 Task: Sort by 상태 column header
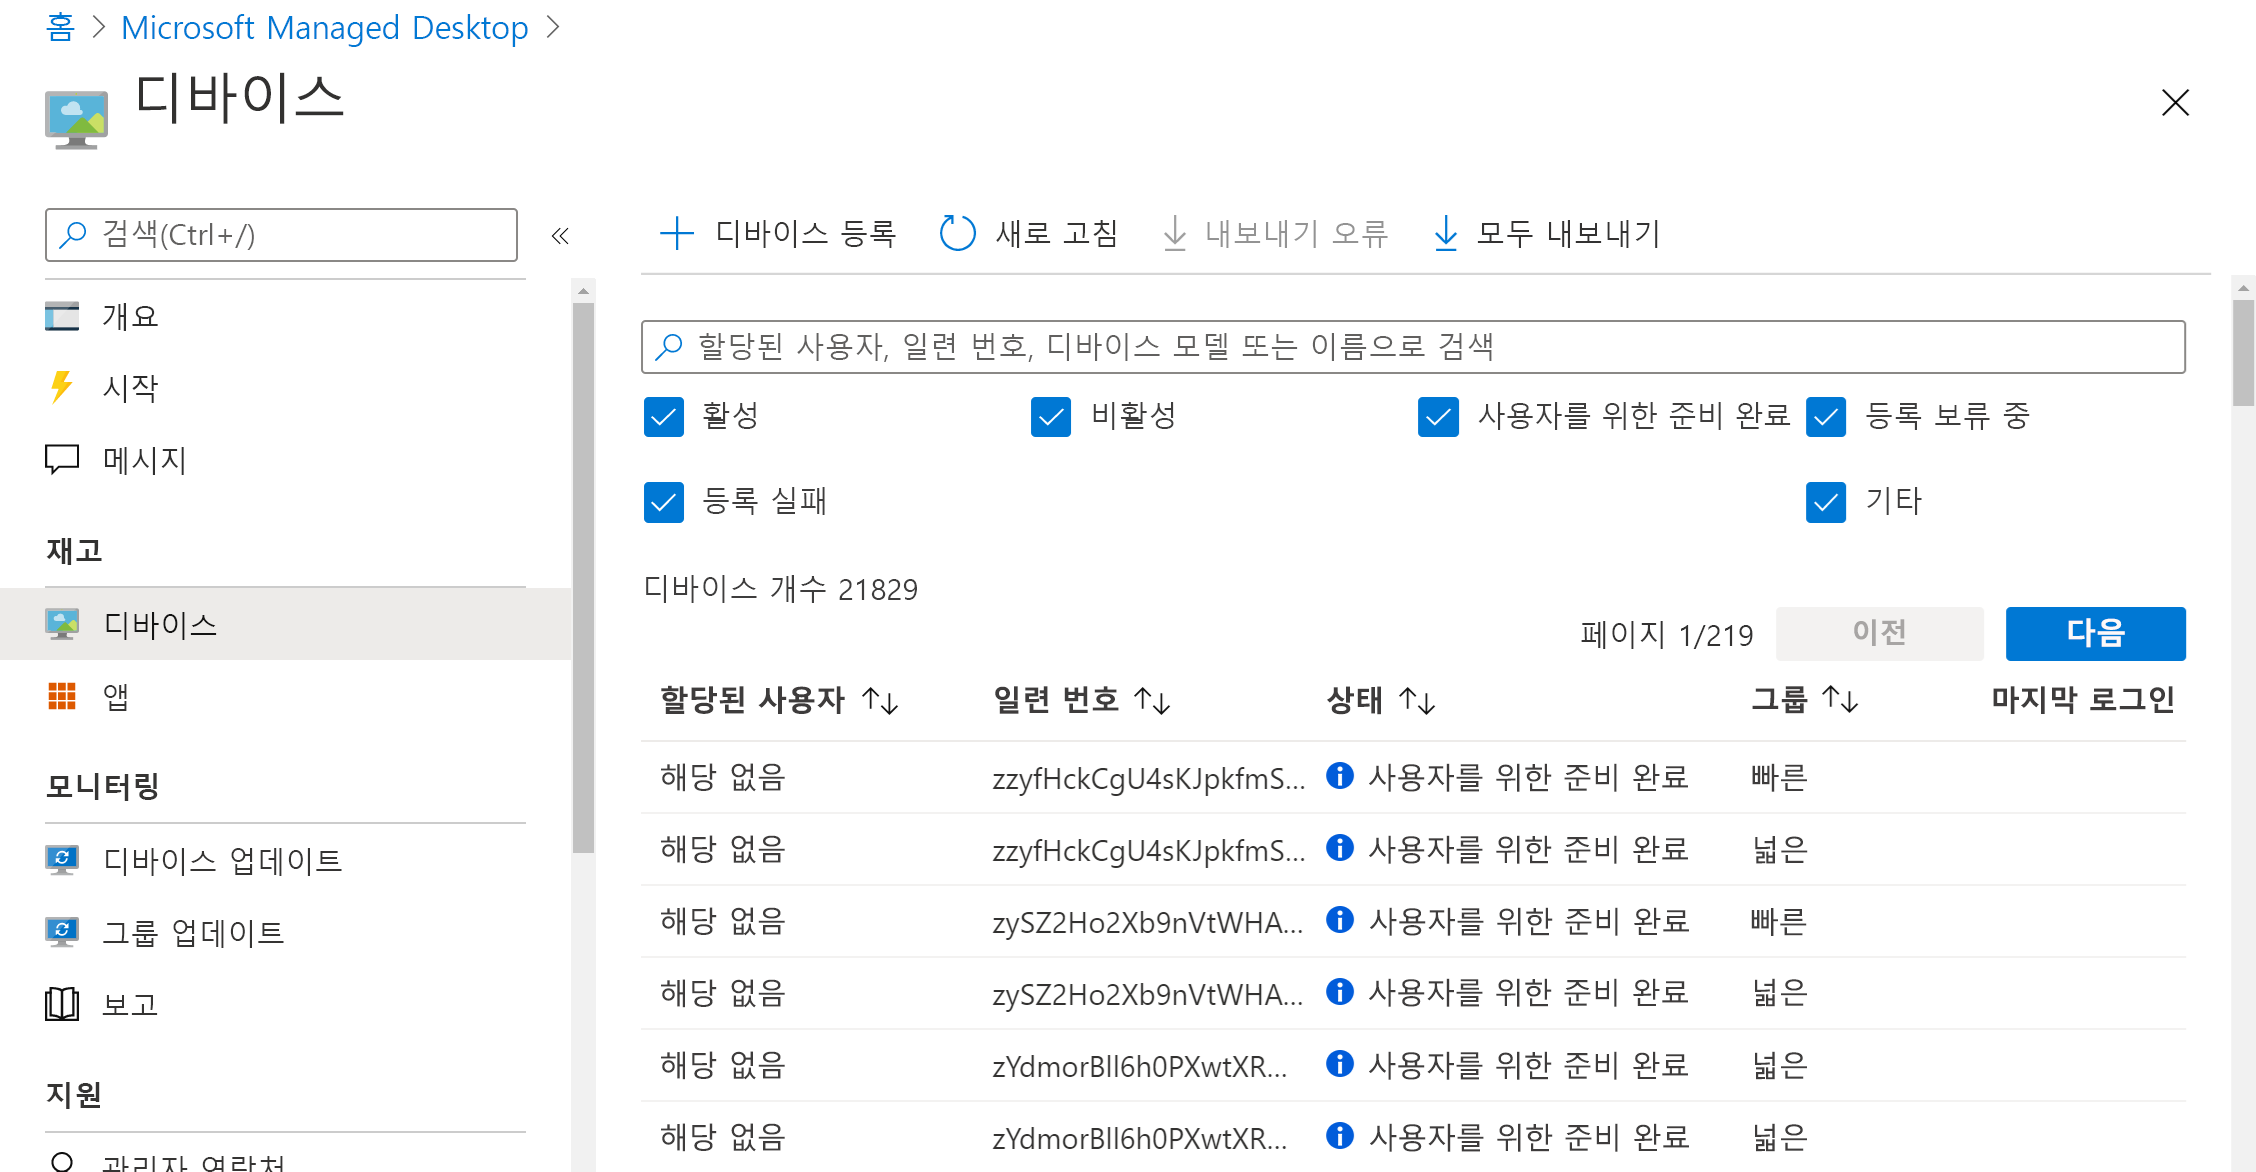coord(1376,699)
